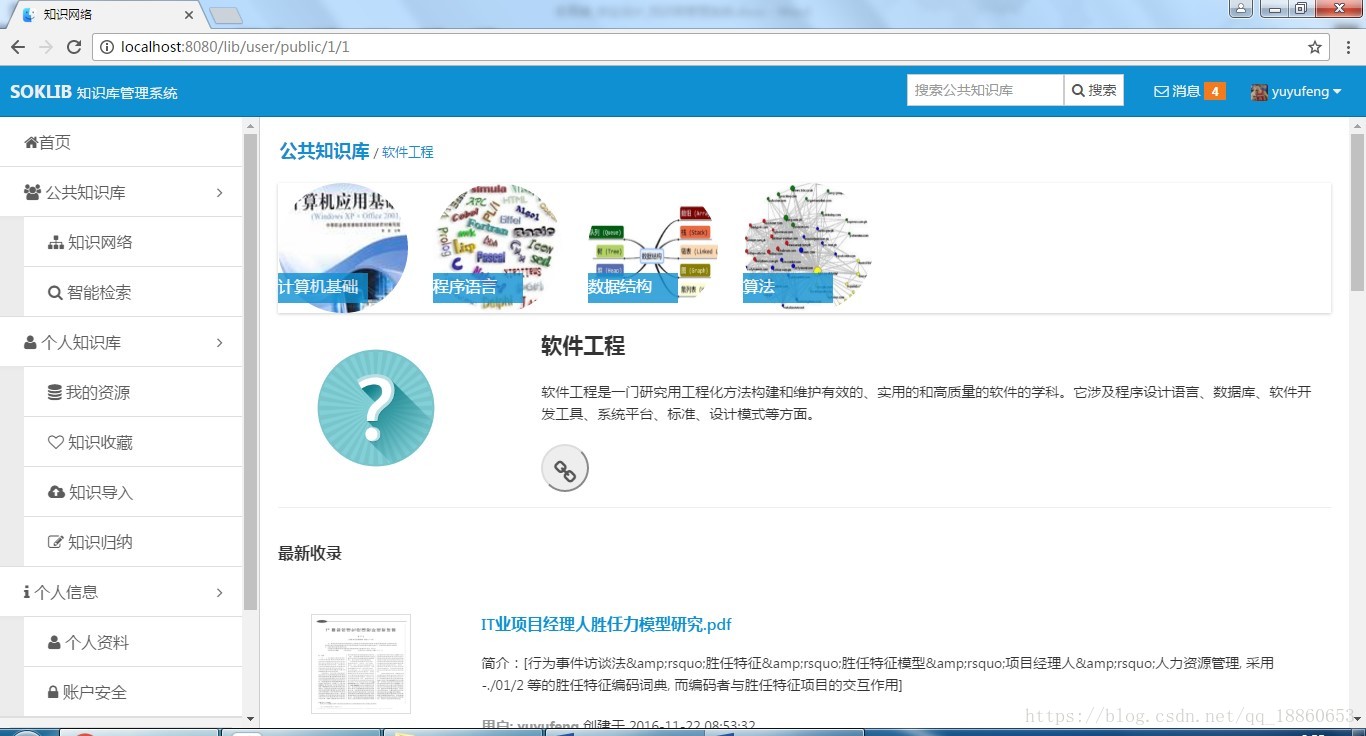Viewport: 1366px width, 736px height.
Task: Click the home icon beside 首页
Action: tap(31, 143)
